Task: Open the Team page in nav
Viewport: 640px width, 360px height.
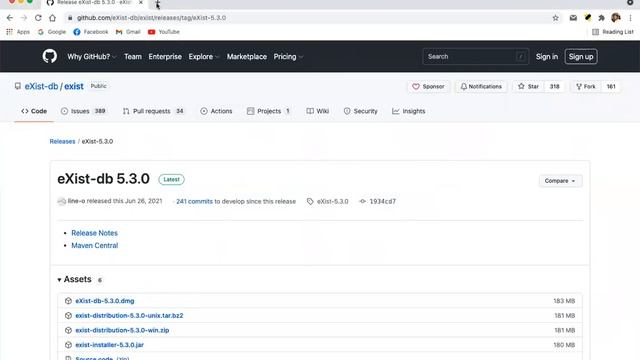Action: (133, 57)
